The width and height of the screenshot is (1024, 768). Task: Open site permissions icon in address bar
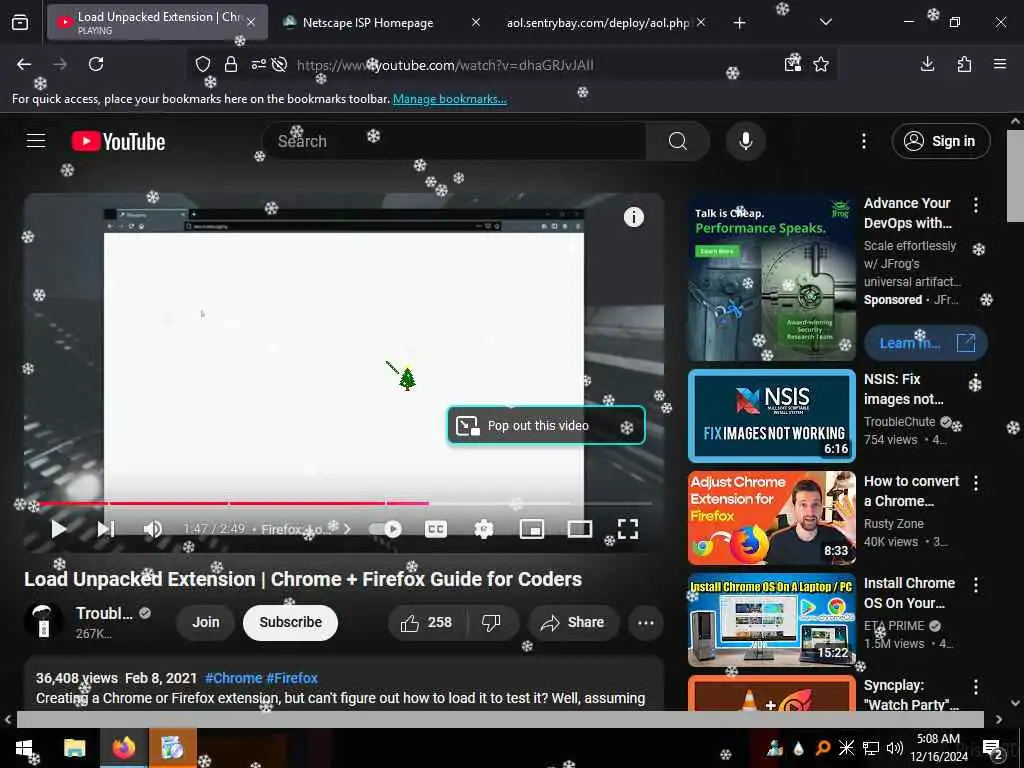259,64
